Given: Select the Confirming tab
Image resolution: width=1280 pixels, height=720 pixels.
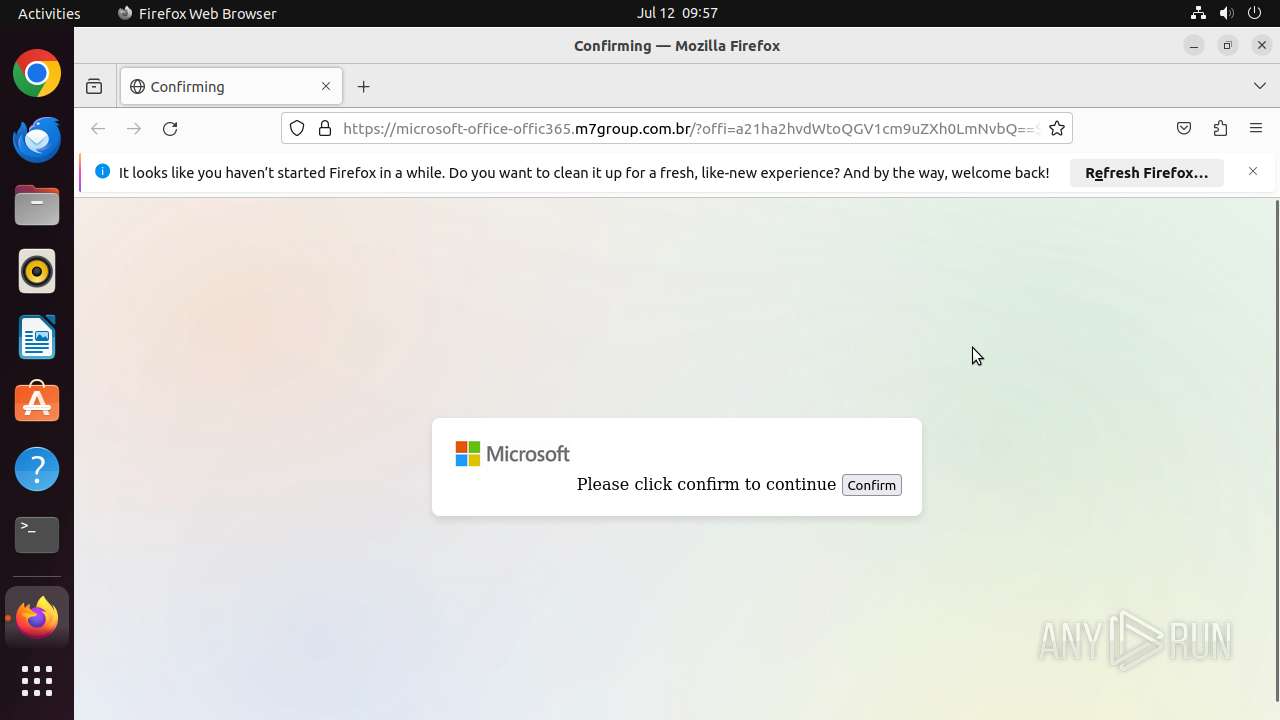Looking at the screenshot, I should pyautogui.click(x=231, y=87).
